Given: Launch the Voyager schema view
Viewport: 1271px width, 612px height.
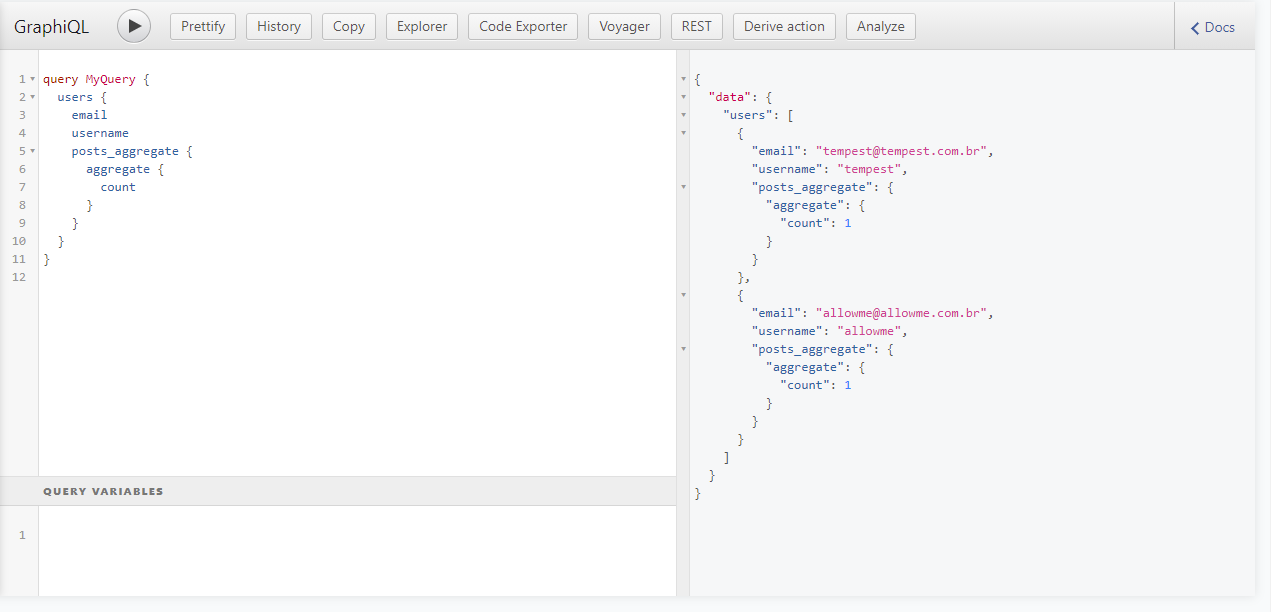Looking at the screenshot, I should pos(624,26).
